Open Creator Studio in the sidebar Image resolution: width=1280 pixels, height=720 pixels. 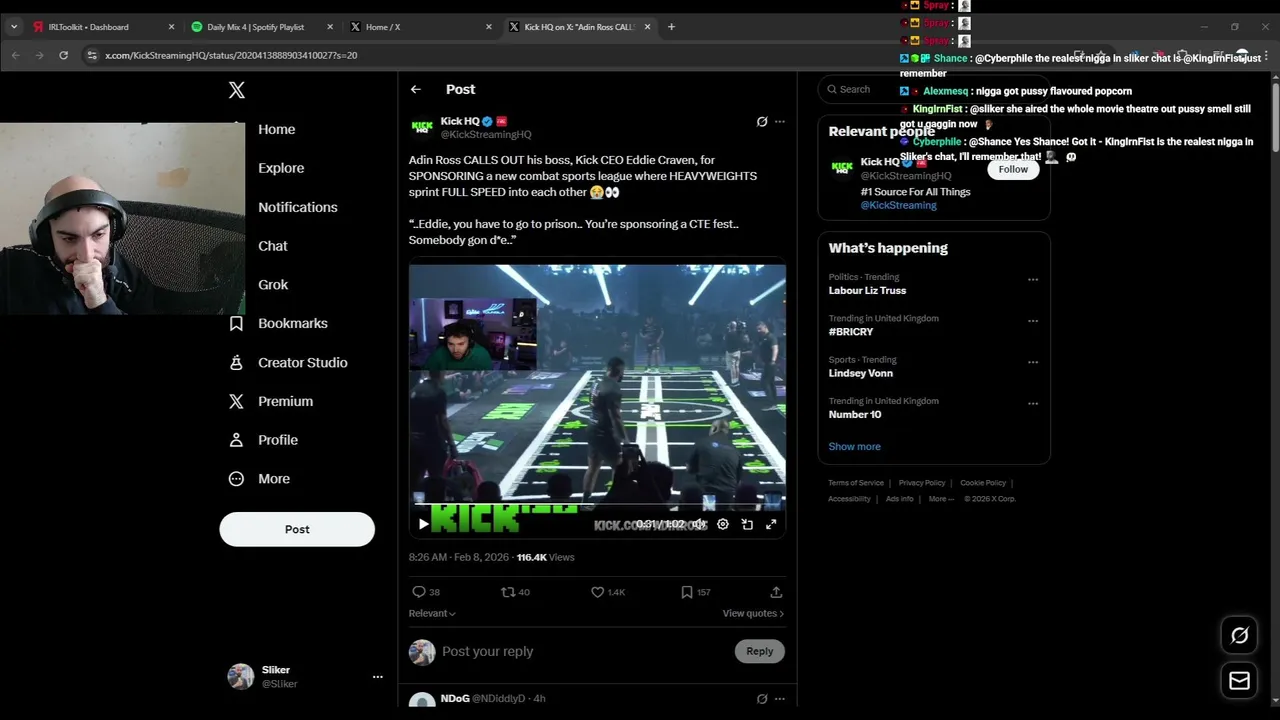pyautogui.click(x=289, y=363)
